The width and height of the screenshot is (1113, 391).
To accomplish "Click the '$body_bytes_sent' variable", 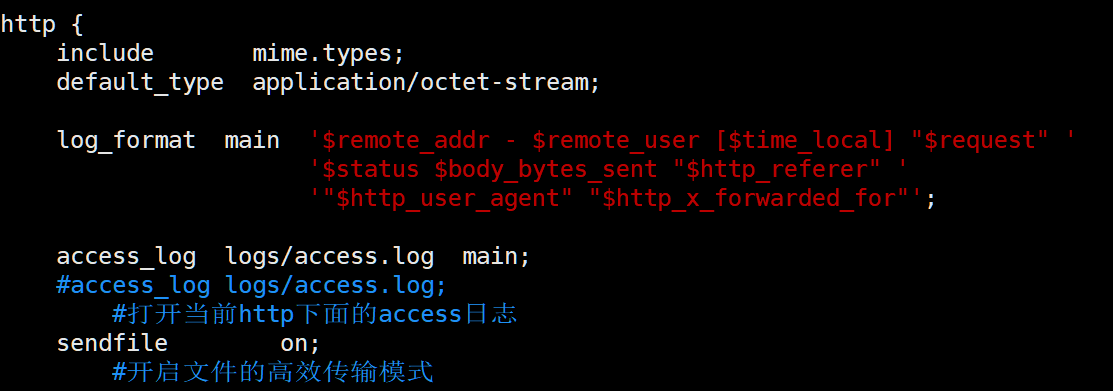I will [x=545, y=170].
